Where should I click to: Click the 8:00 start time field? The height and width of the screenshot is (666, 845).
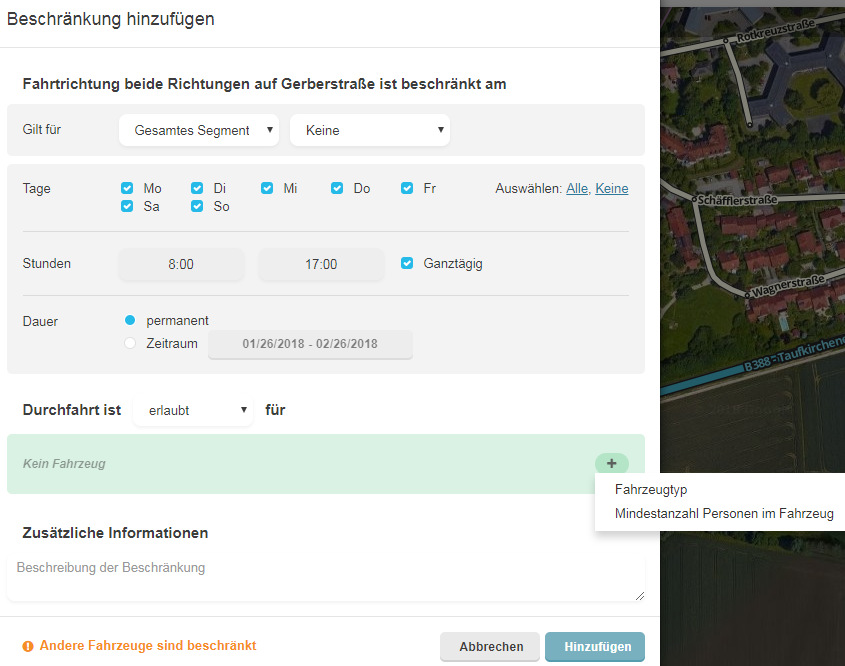pos(181,264)
